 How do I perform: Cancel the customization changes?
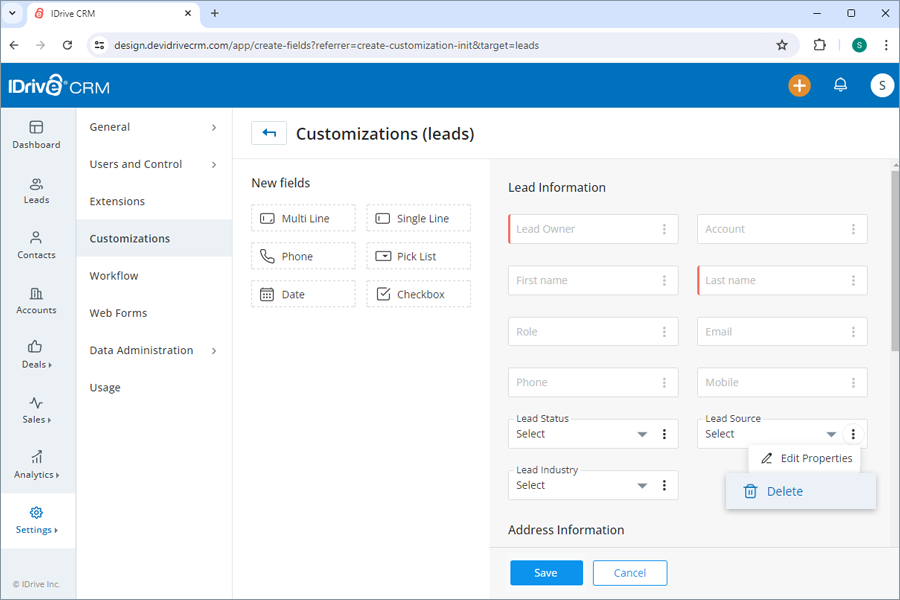630,572
